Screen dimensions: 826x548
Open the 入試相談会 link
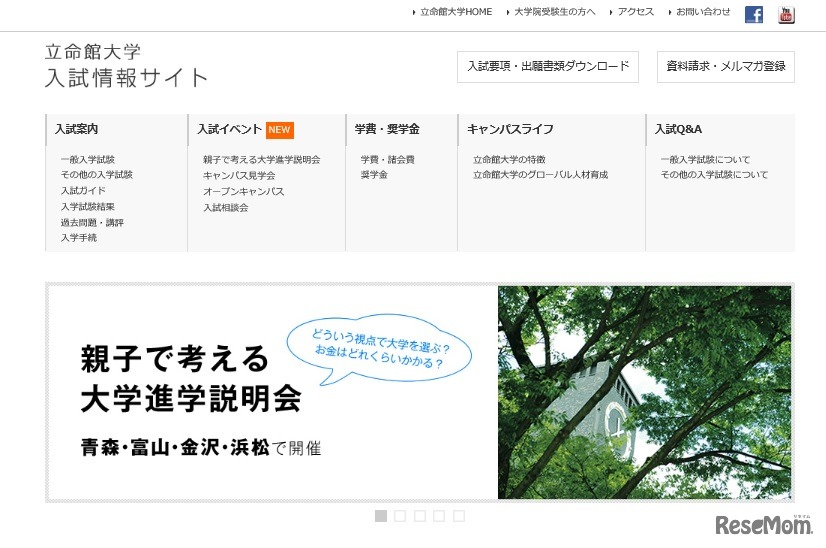[225, 208]
